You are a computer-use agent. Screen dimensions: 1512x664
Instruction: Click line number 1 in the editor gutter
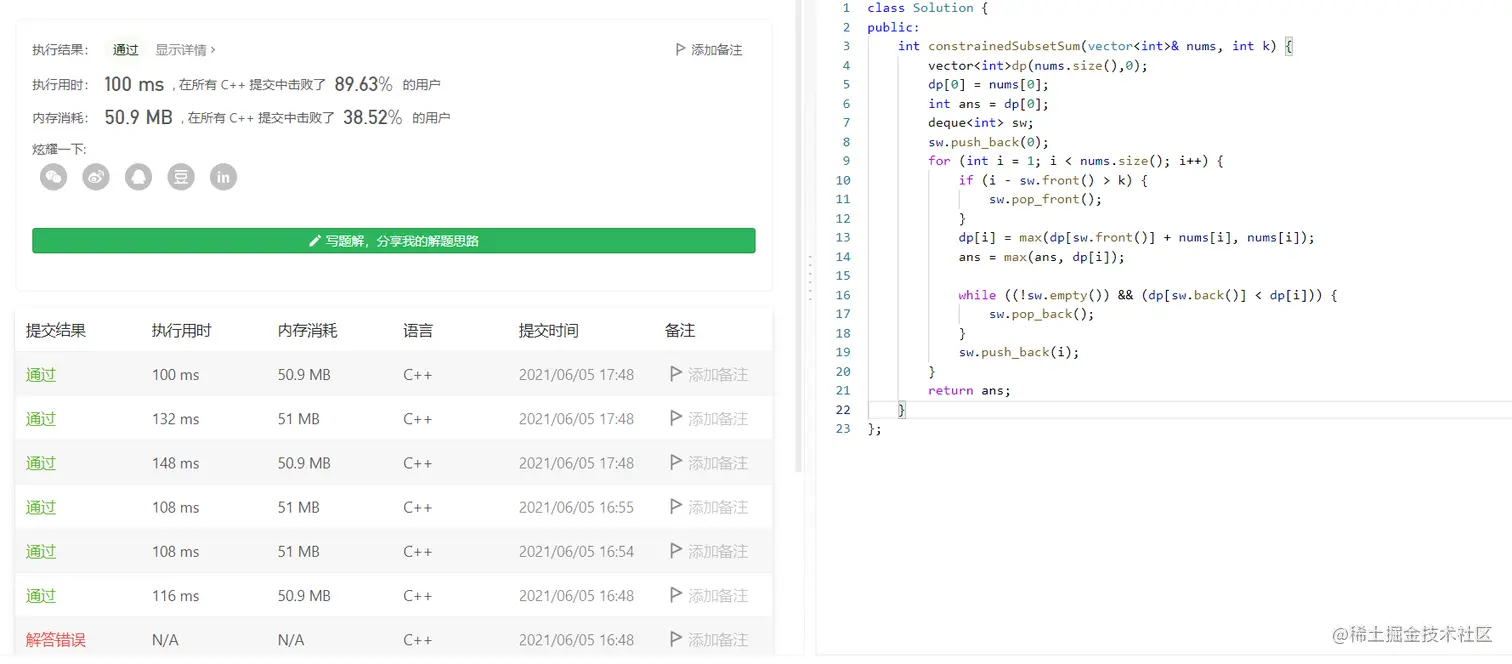point(846,8)
